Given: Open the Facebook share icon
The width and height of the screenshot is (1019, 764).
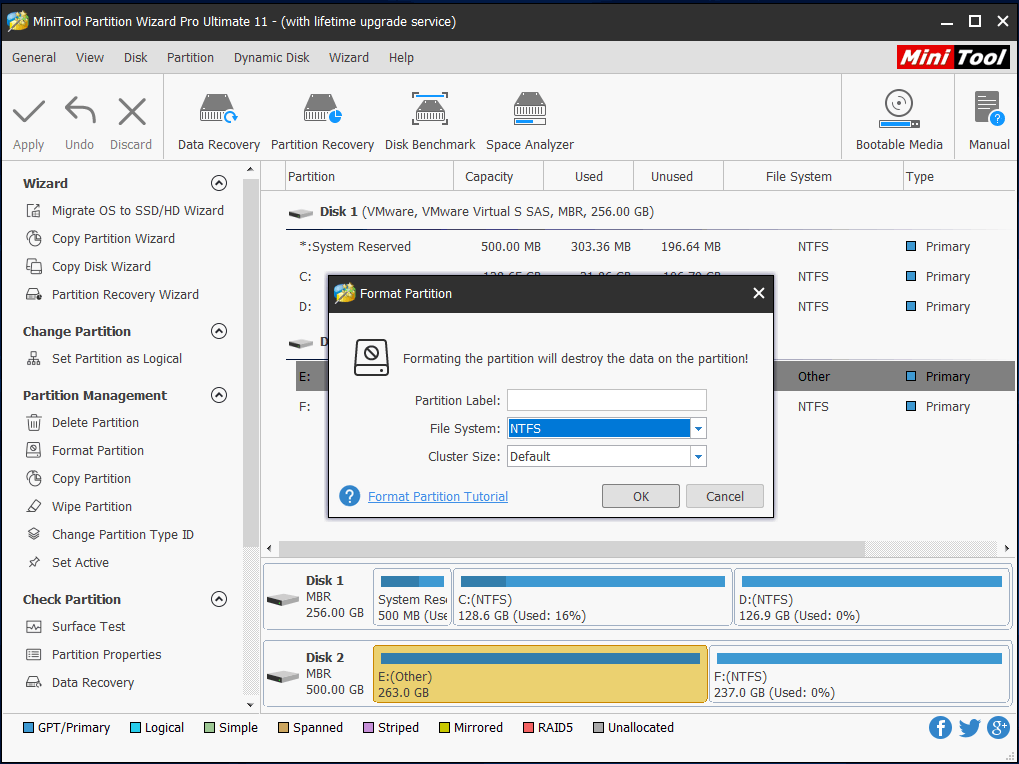Looking at the screenshot, I should 940,727.
